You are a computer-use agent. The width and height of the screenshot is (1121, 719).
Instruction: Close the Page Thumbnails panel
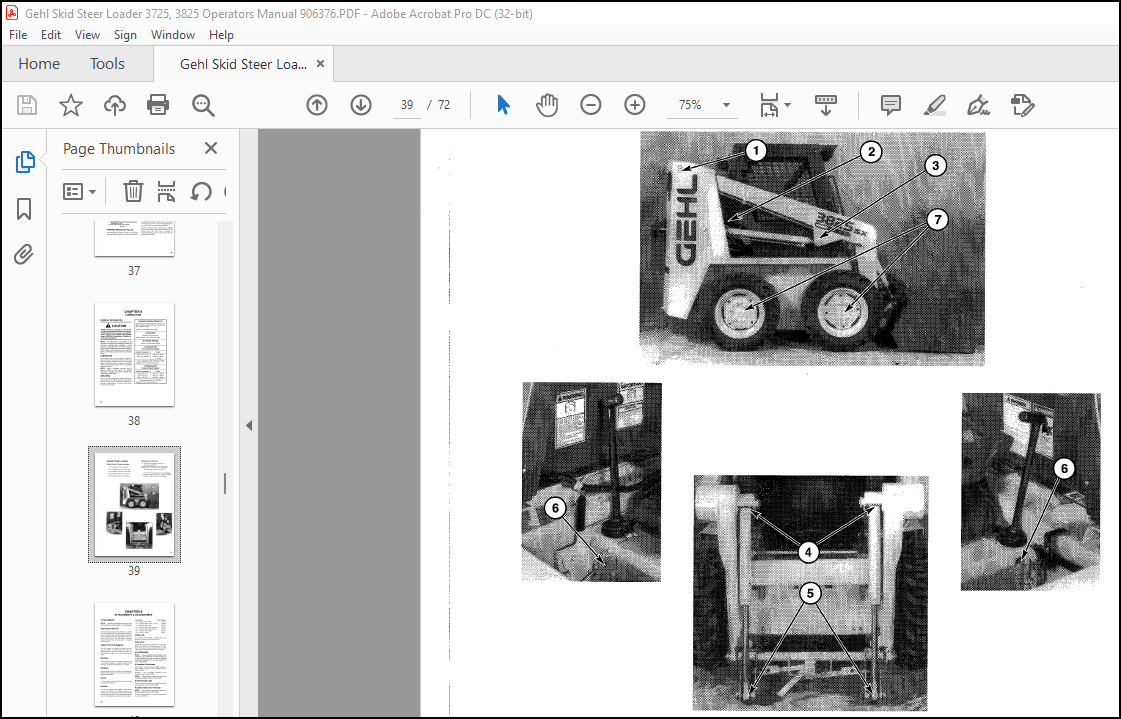211,148
